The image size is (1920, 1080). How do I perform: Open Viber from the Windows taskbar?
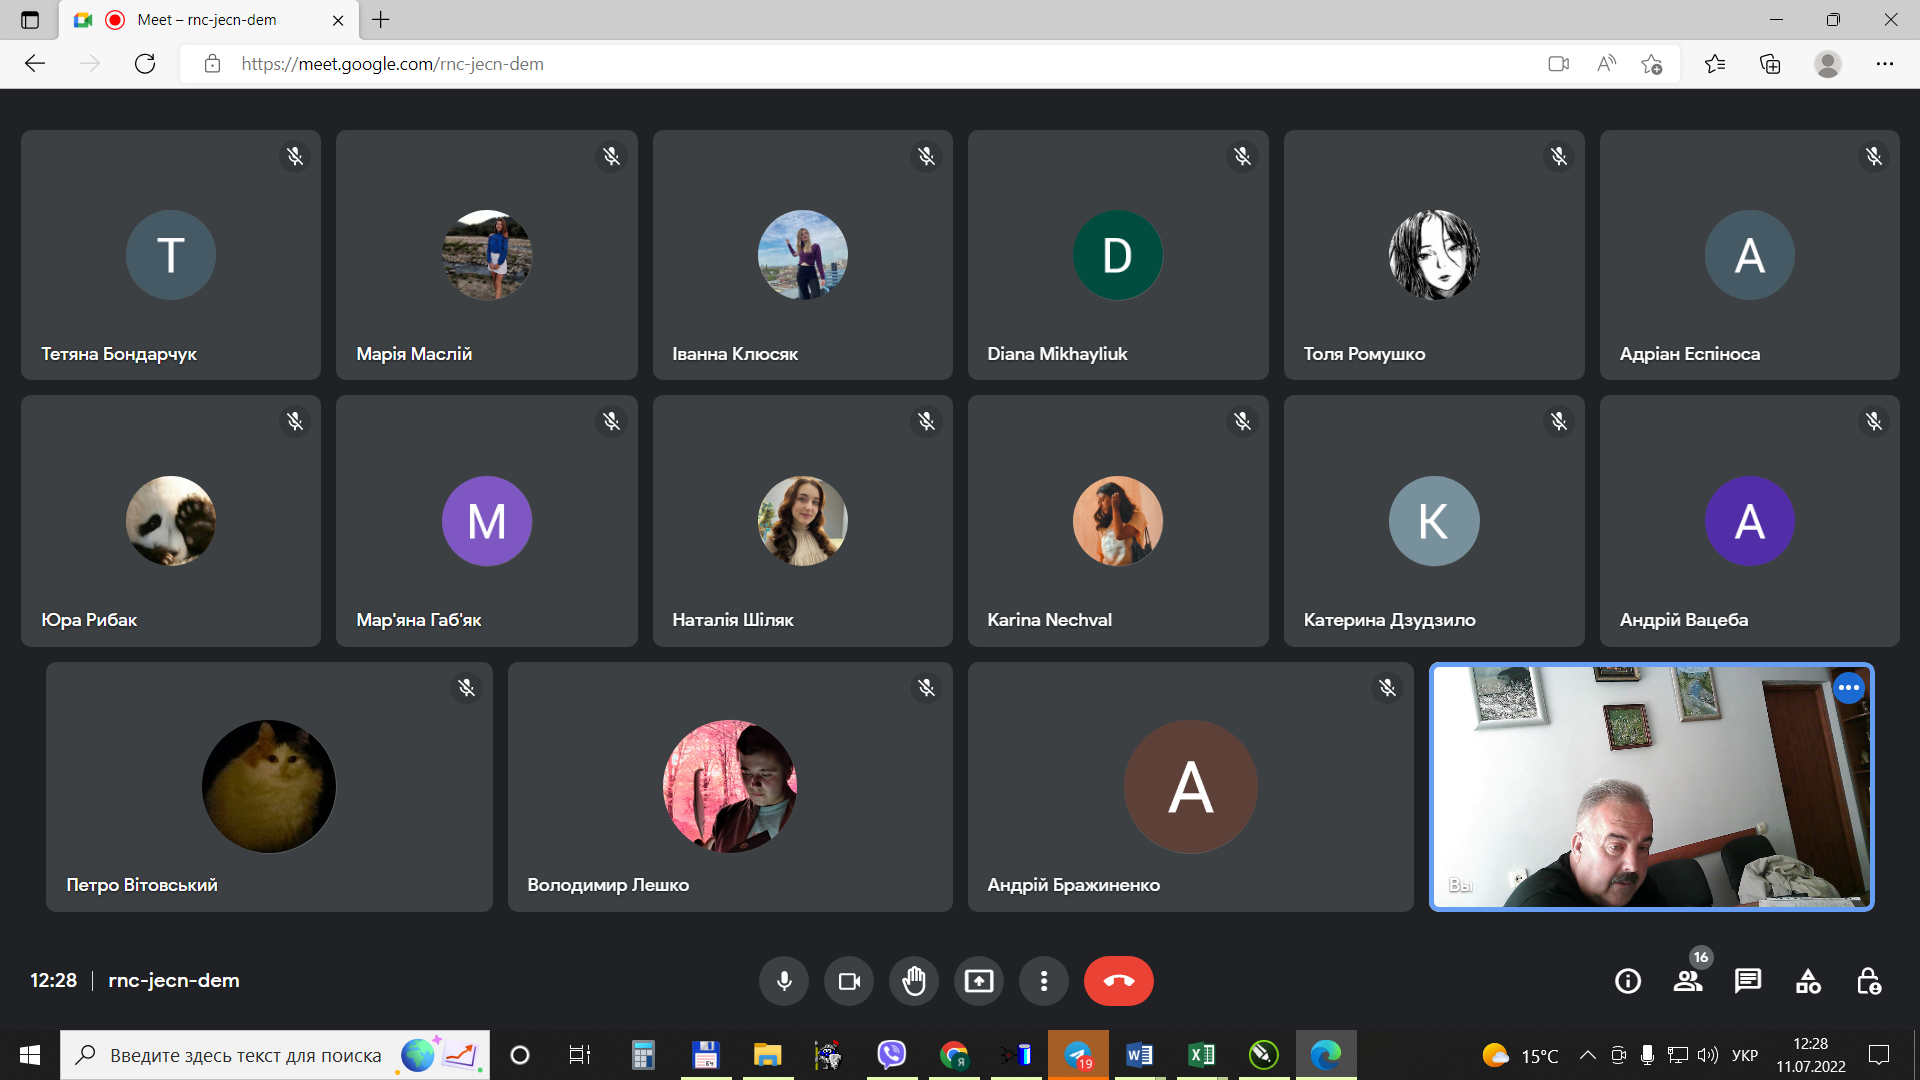891,1055
